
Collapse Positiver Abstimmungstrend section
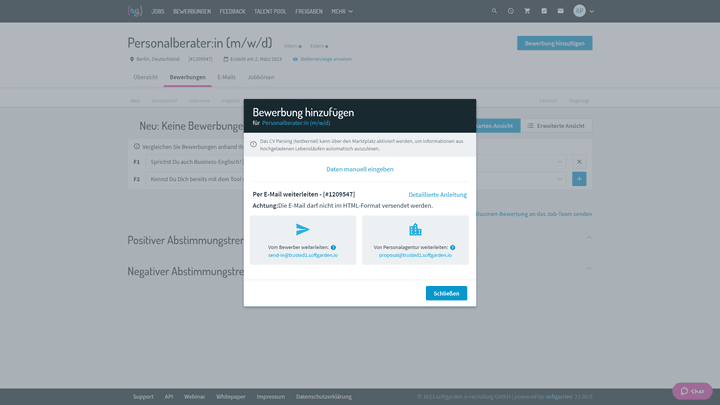click(x=589, y=237)
